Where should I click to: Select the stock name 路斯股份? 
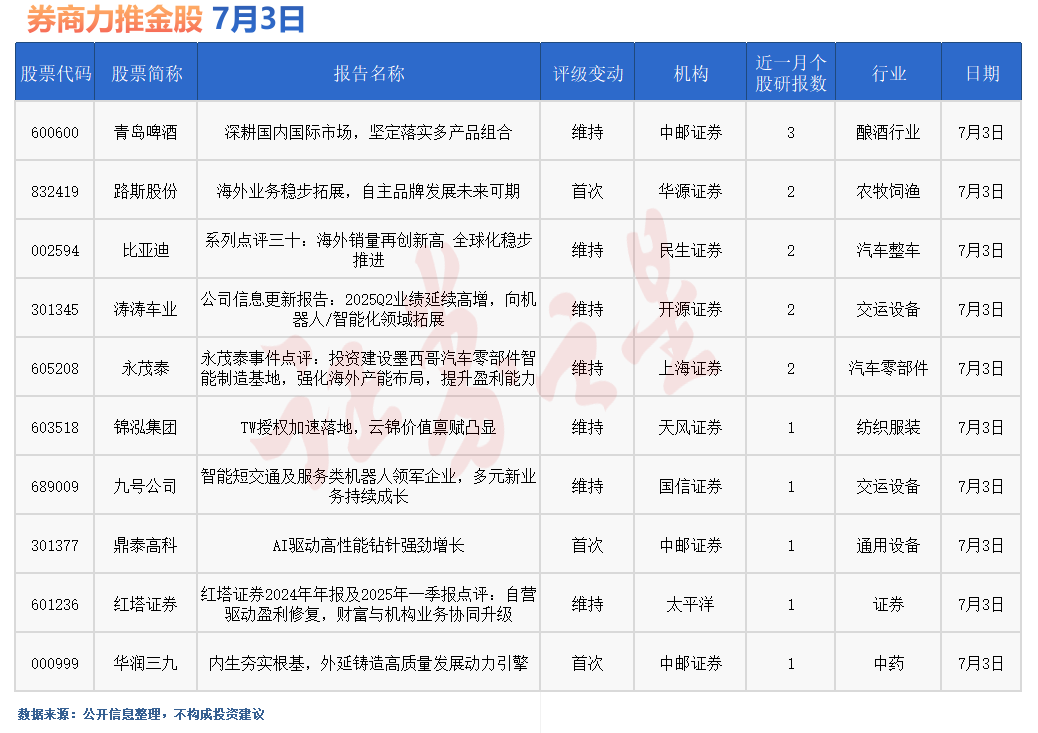(x=146, y=191)
